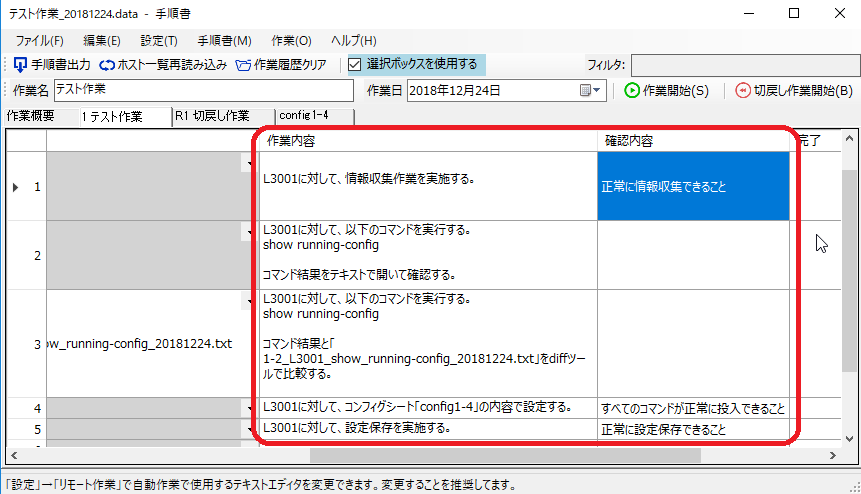861x494 pixels.
Task: Click the 作業履歴クリア folder icon
Action: coord(244,65)
